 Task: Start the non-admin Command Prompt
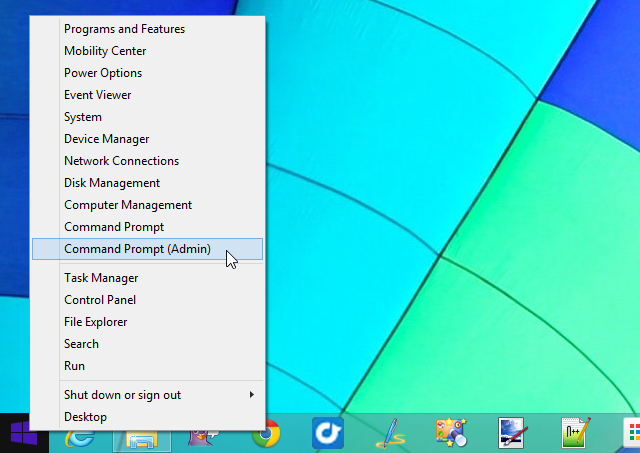[147, 227]
